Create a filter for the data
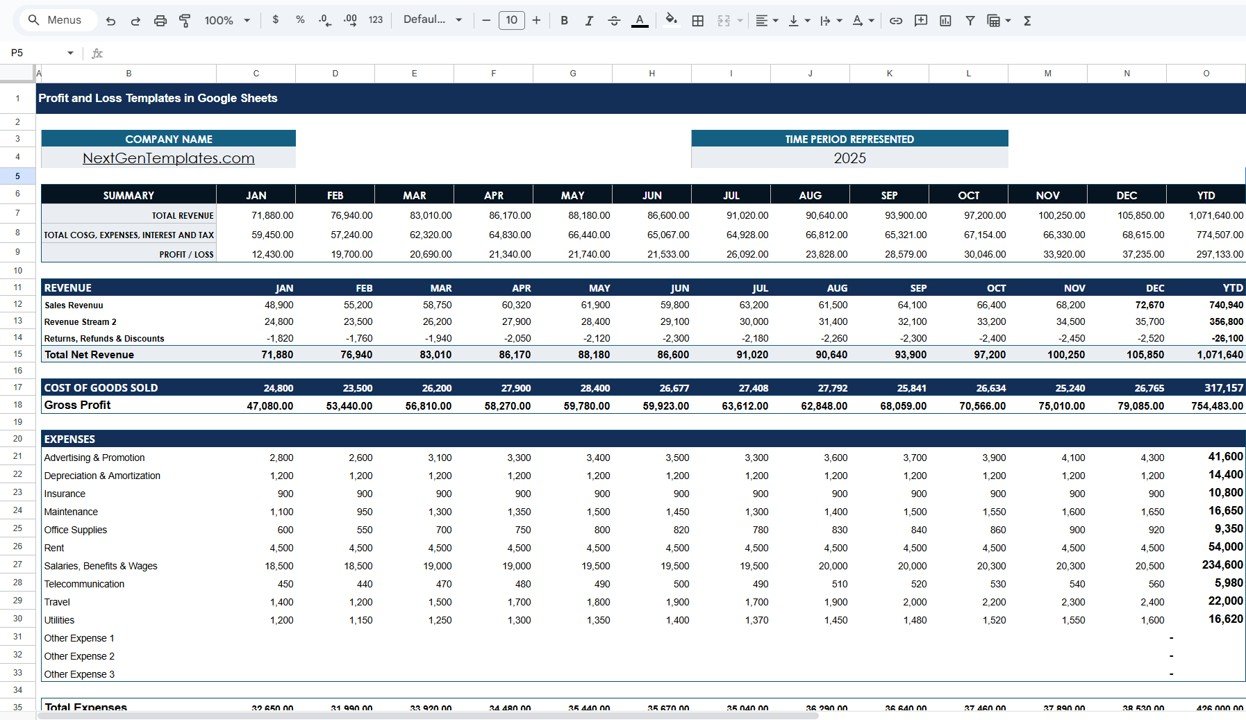Screen dimensions: 1246x720 click(970, 20)
